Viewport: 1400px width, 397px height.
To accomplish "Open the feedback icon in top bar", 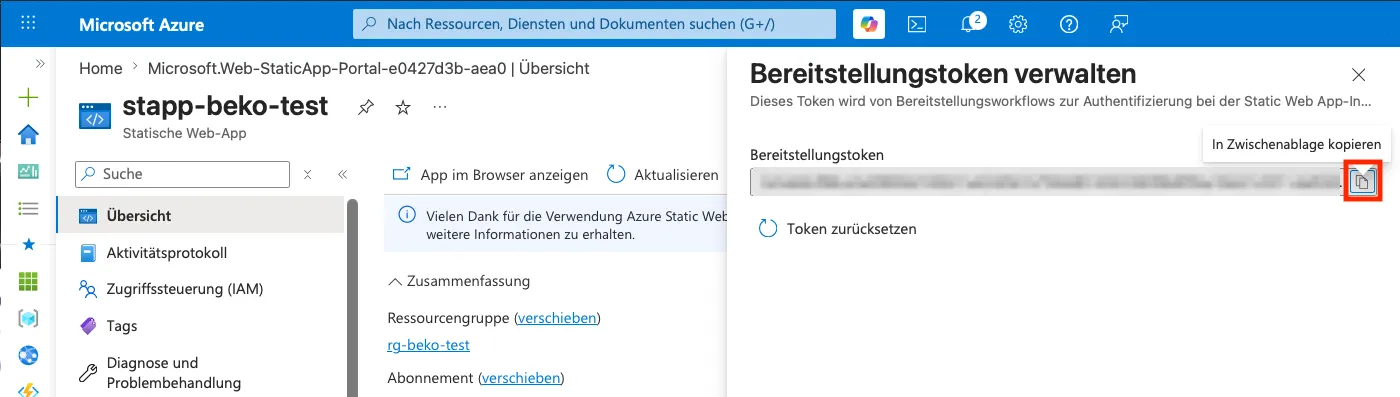I will pyautogui.click(x=1120, y=24).
